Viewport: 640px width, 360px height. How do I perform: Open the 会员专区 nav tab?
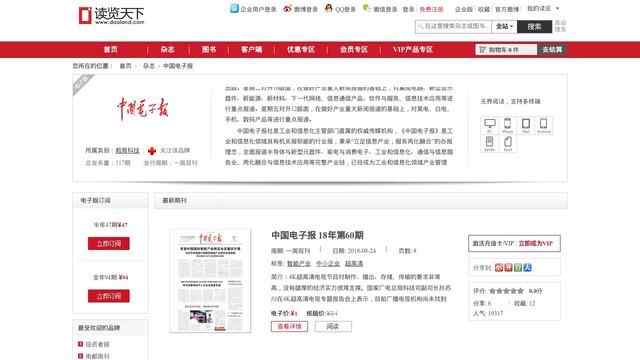(x=354, y=49)
